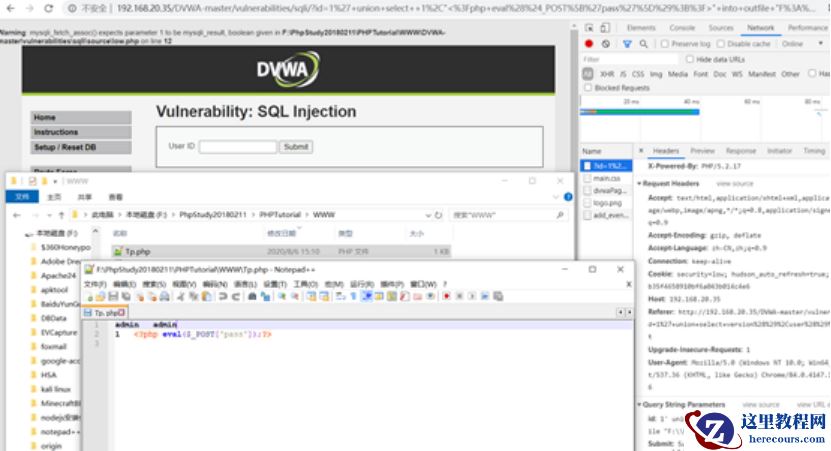Screen dimensions: 831x451
Task: Open Explorer address history dropdown
Action: (x=428, y=215)
